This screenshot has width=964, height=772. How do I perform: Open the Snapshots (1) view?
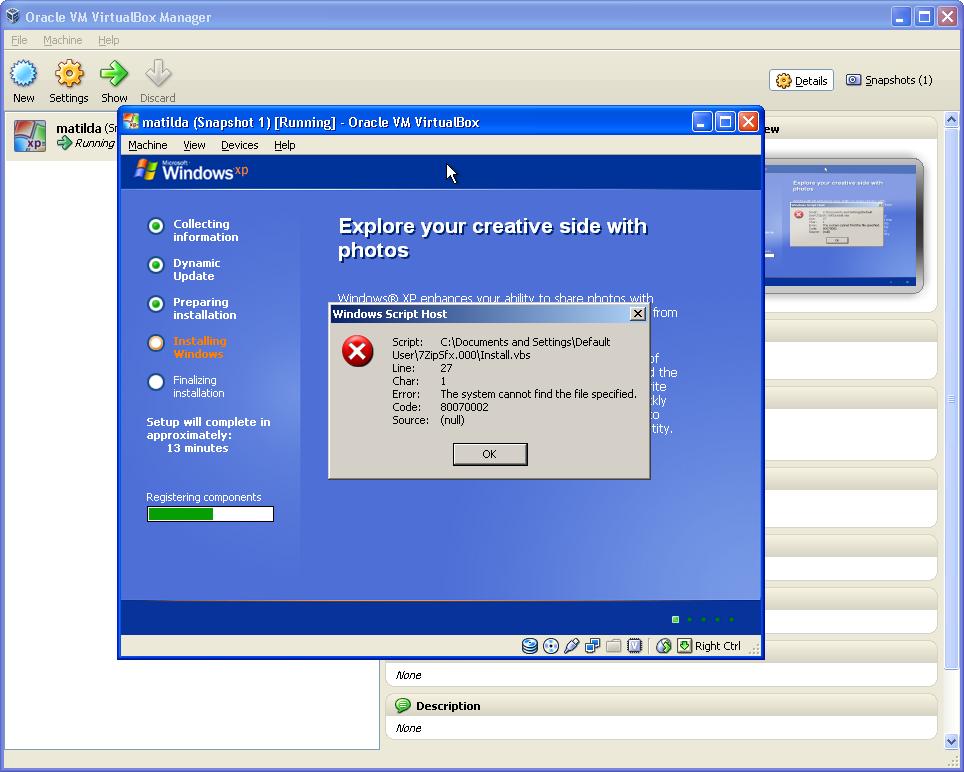(x=889, y=80)
